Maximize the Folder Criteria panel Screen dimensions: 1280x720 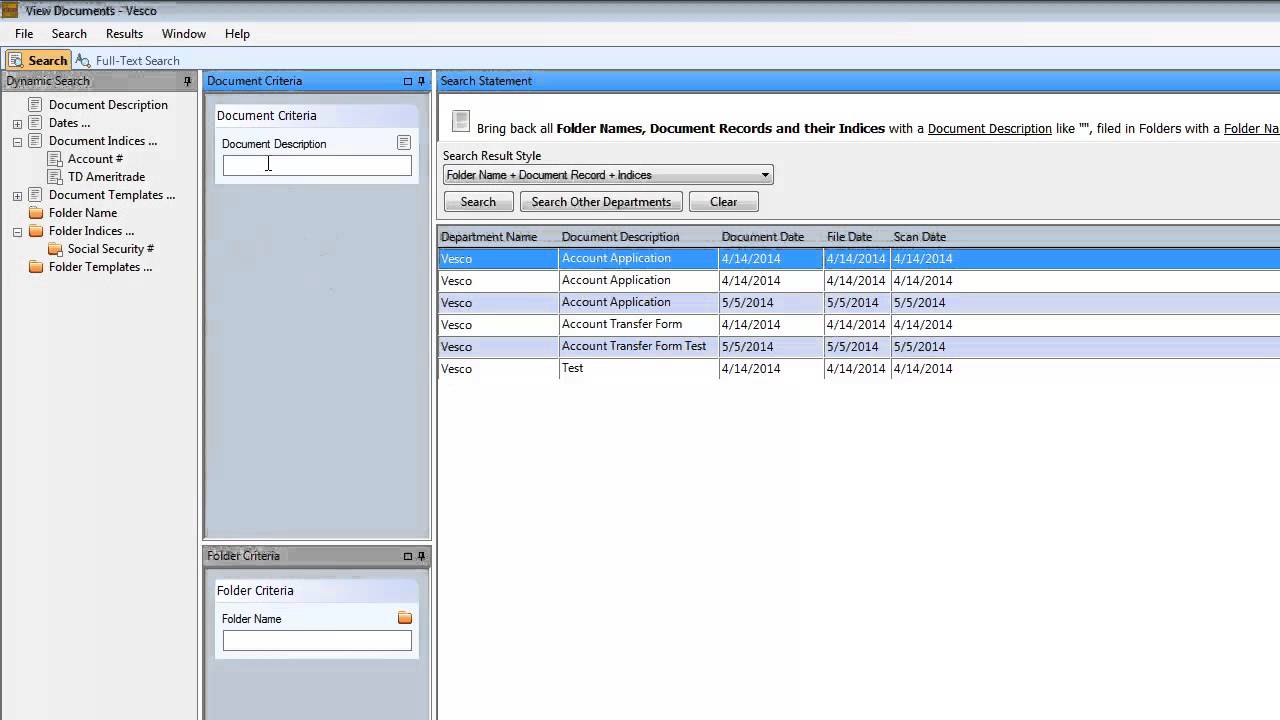point(408,556)
